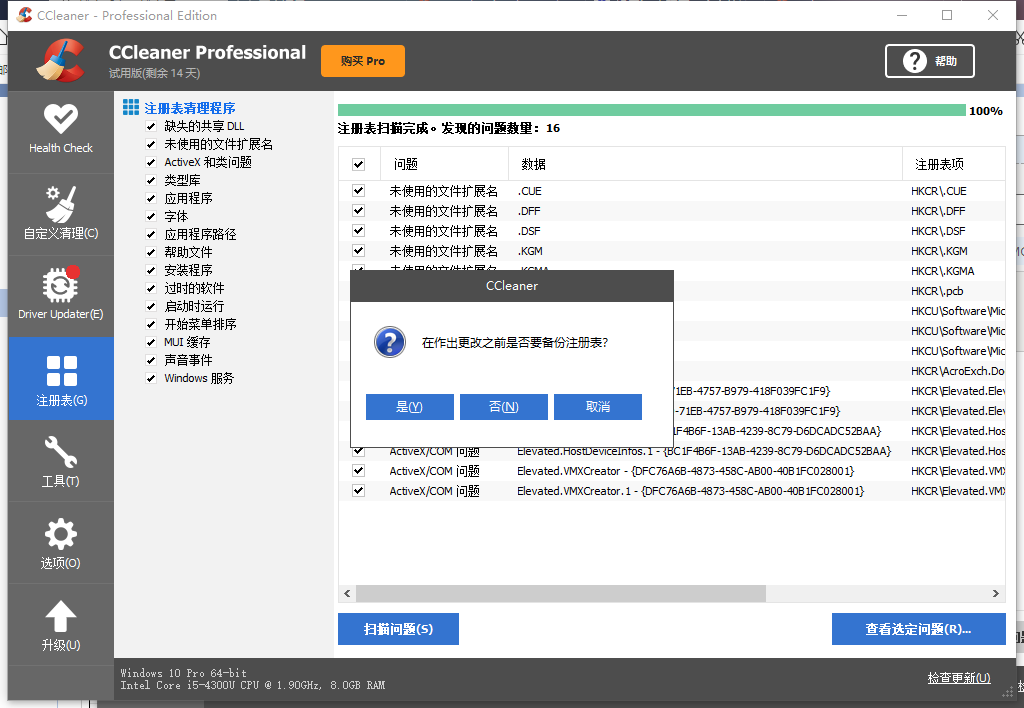Click horizontal scrollbar left arrow
The height and width of the screenshot is (708, 1024).
pos(347,593)
